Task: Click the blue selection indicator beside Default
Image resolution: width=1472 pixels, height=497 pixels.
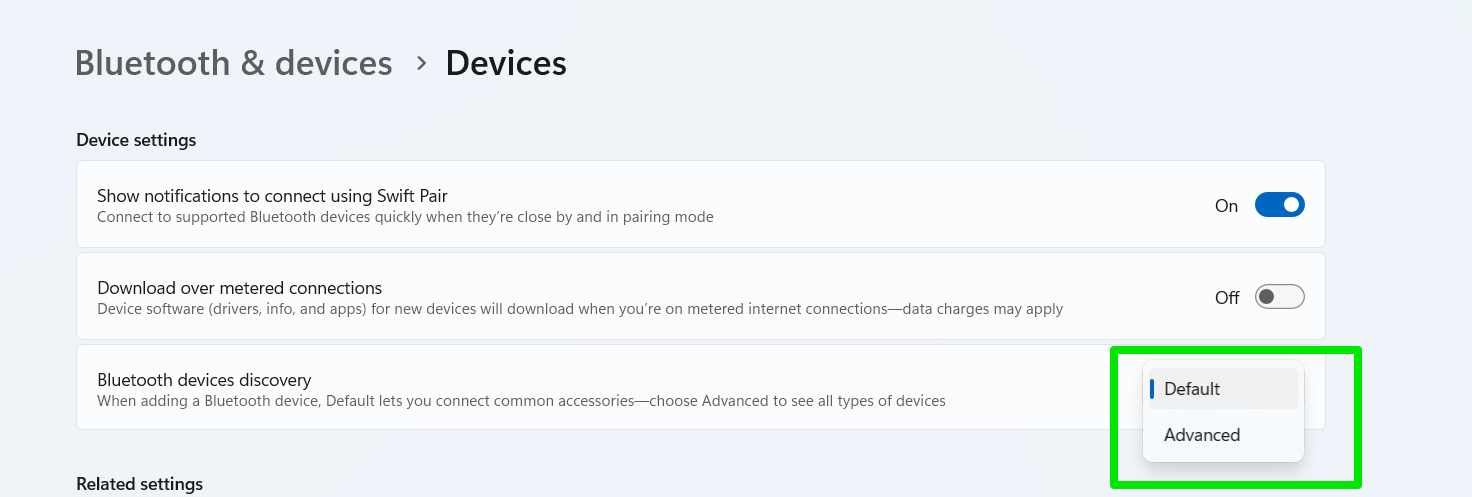Action: point(1152,389)
